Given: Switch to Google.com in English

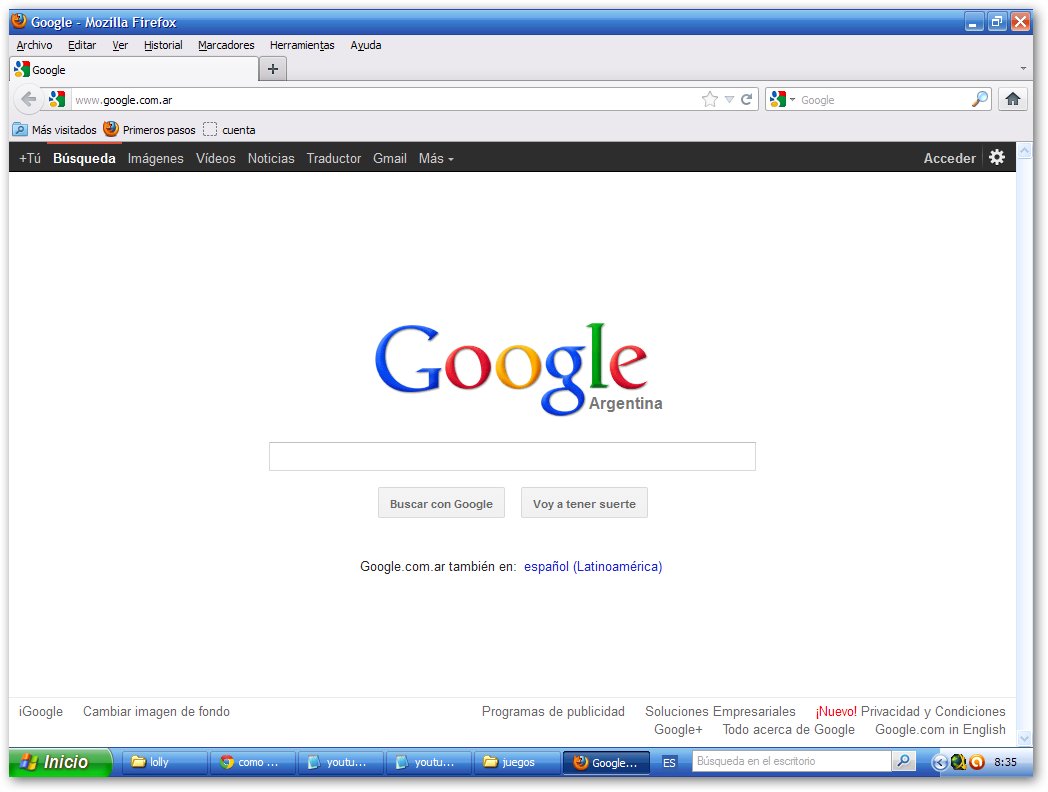Looking at the screenshot, I should coord(940,729).
